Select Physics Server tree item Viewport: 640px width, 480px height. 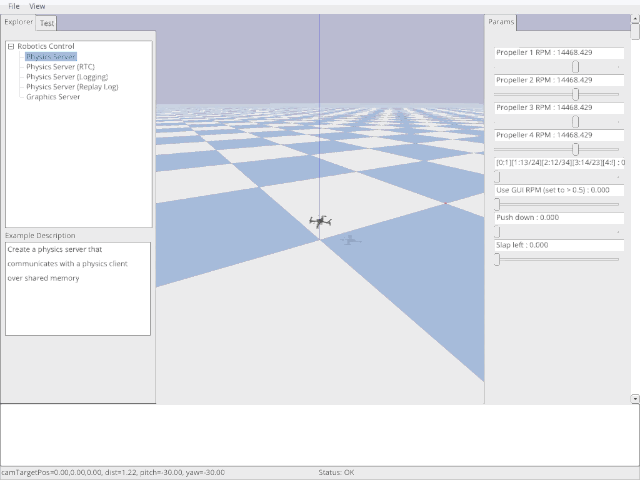[x=51, y=56]
